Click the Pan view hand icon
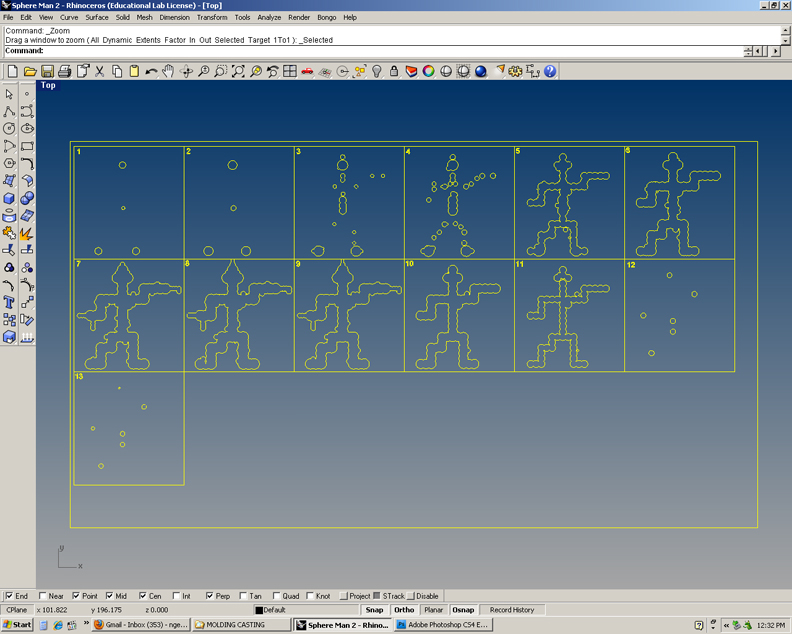 pyautogui.click(x=168, y=71)
